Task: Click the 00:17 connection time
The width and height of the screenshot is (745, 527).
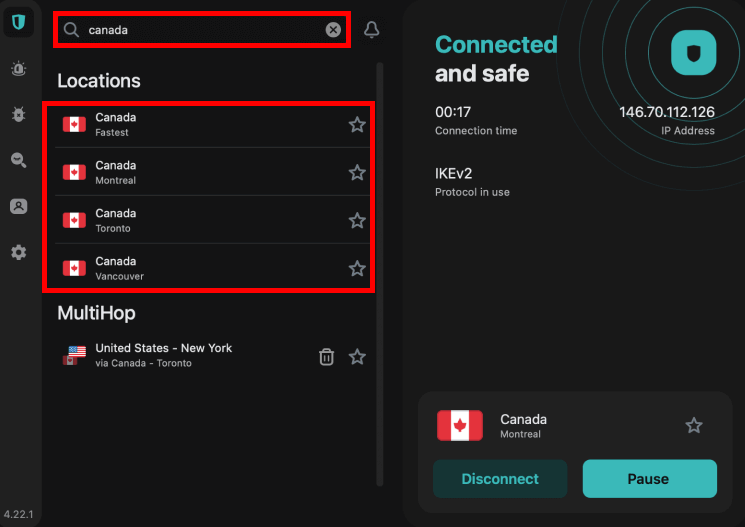Action: [453, 112]
